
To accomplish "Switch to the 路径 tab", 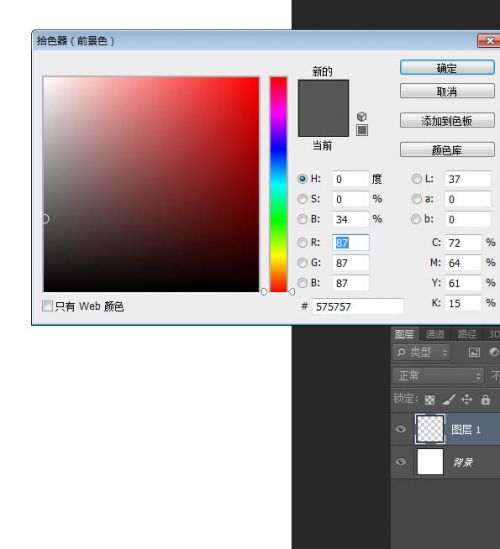I will (x=466, y=334).
